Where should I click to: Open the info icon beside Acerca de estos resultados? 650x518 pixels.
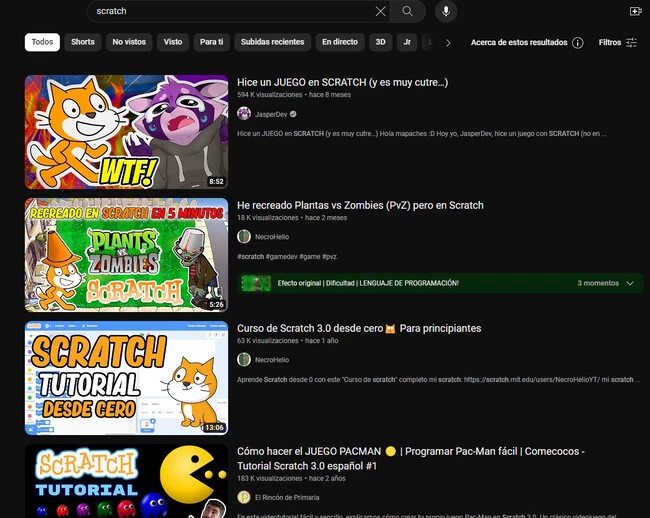pos(577,43)
